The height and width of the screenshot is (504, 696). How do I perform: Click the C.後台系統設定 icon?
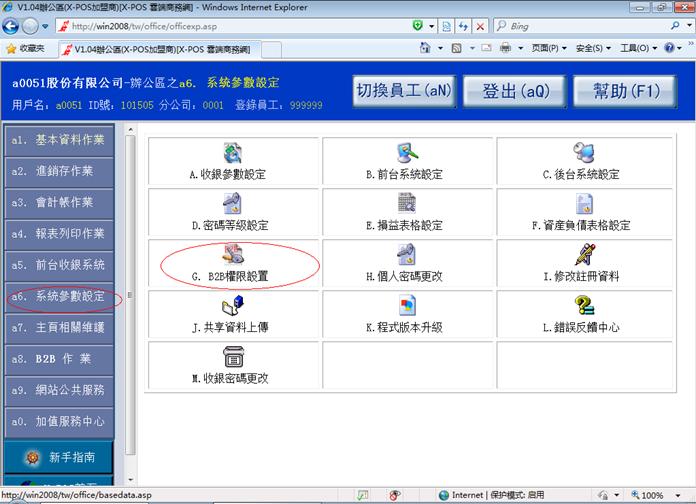coord(582,153)
